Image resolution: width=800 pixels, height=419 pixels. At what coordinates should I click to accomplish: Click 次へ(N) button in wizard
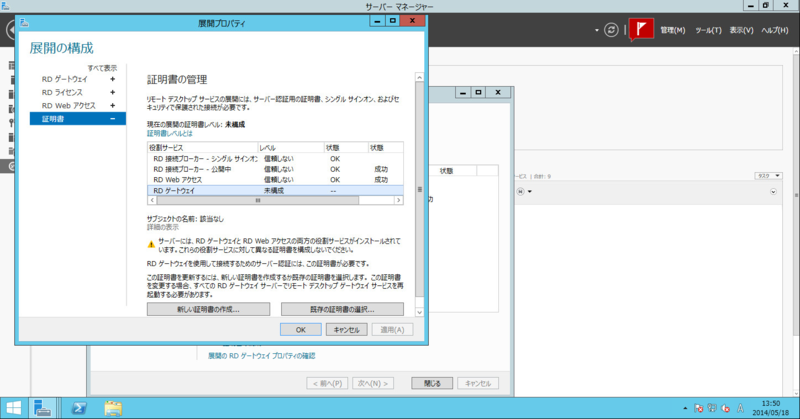click(x=372, y=383)
